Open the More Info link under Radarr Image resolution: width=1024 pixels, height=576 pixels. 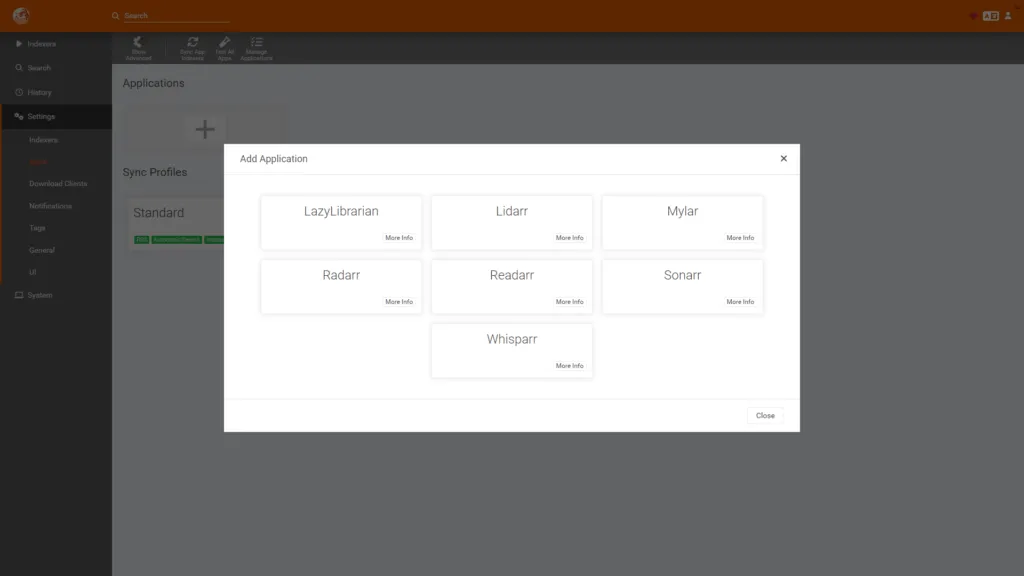coord(399,302)
